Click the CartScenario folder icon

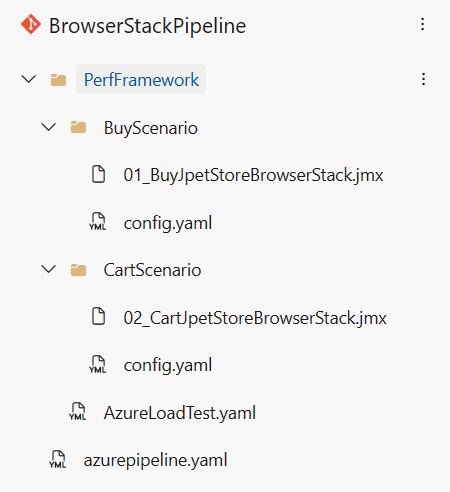[78, 270]
